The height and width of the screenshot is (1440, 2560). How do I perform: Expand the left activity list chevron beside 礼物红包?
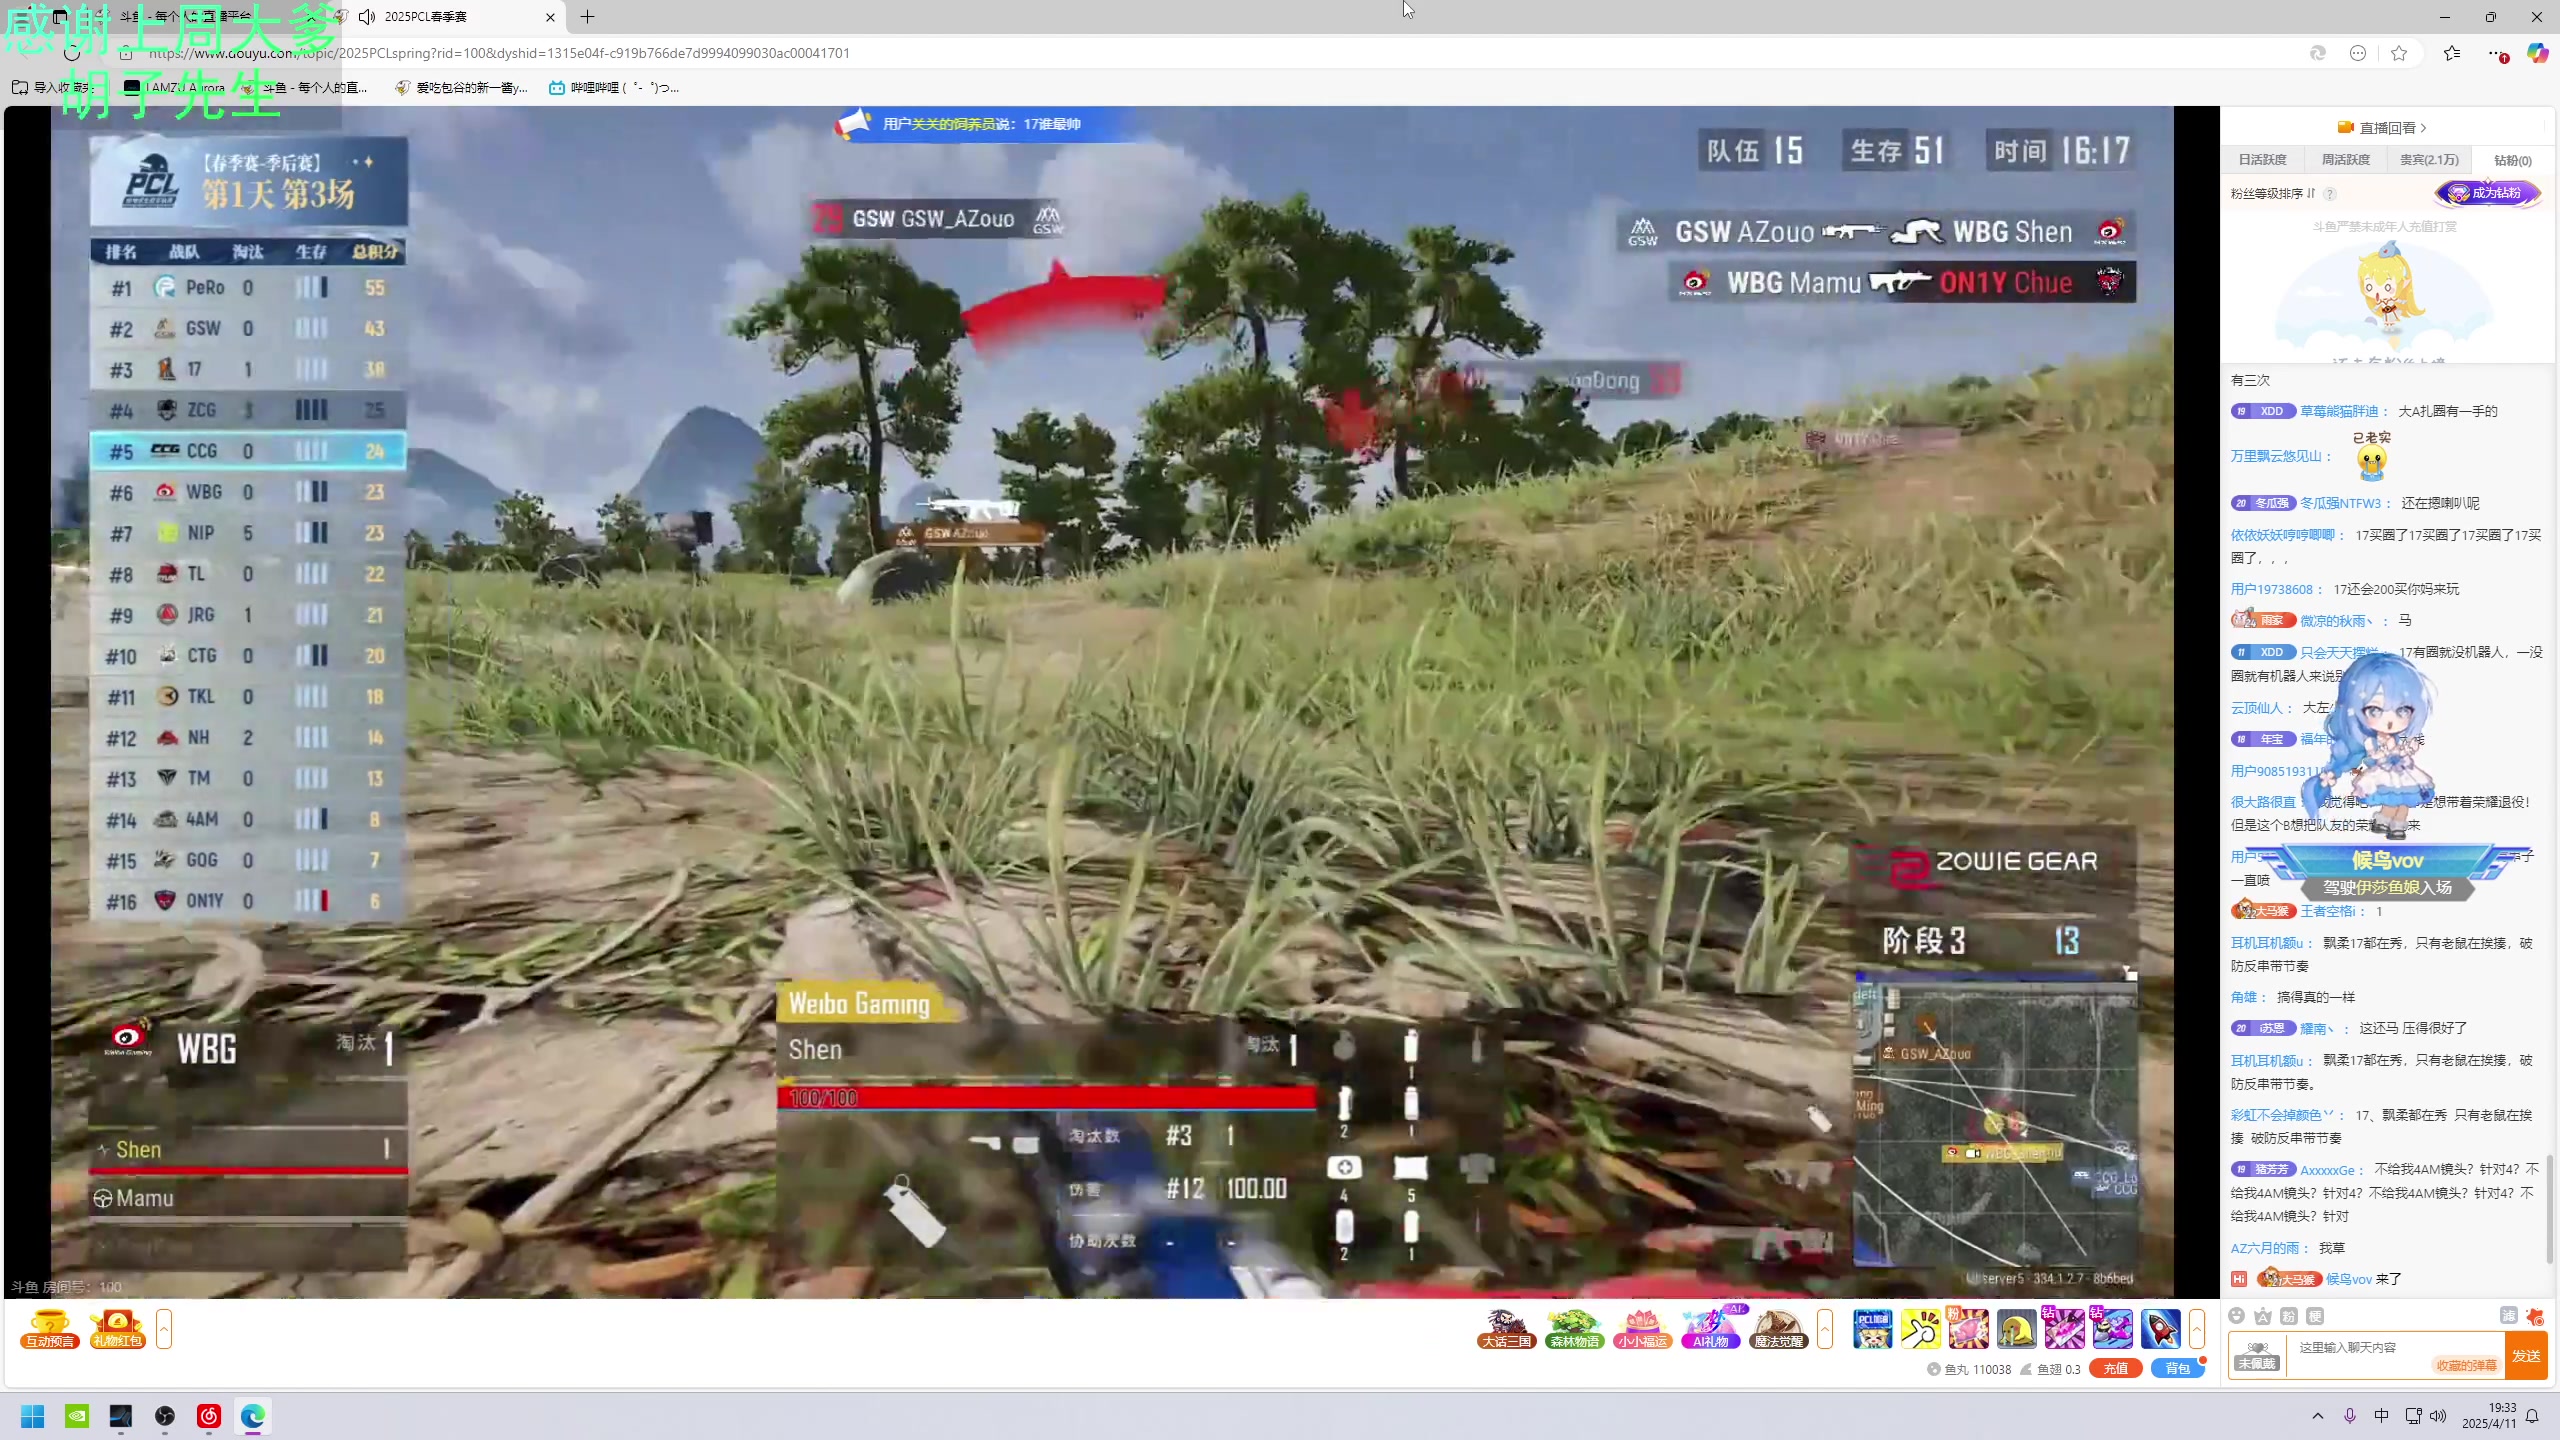(164, 1329)
